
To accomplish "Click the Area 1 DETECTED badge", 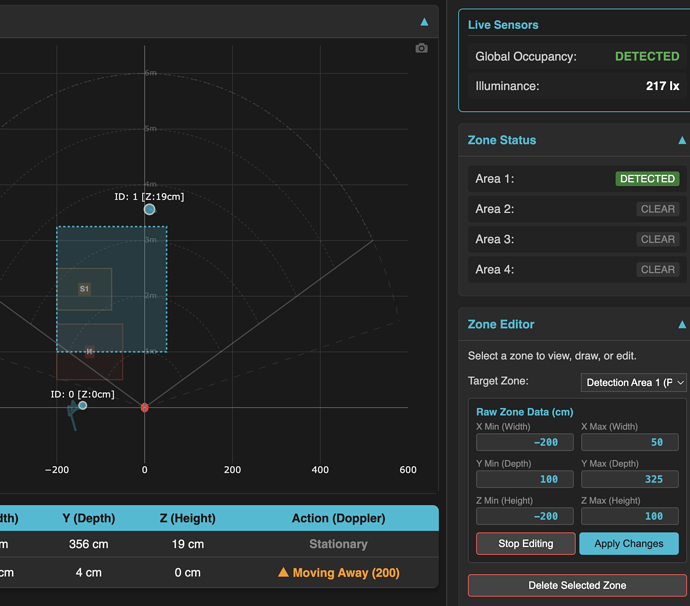I will coord(647,179).
